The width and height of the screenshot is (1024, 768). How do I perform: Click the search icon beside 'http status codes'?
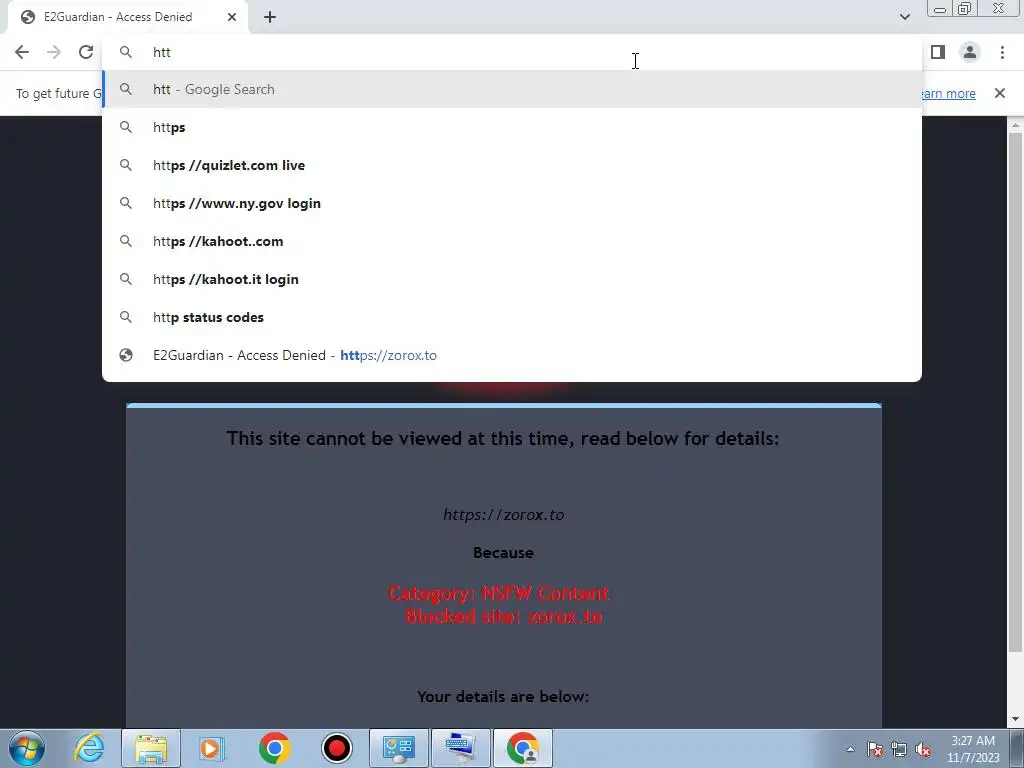click(126, 317)
